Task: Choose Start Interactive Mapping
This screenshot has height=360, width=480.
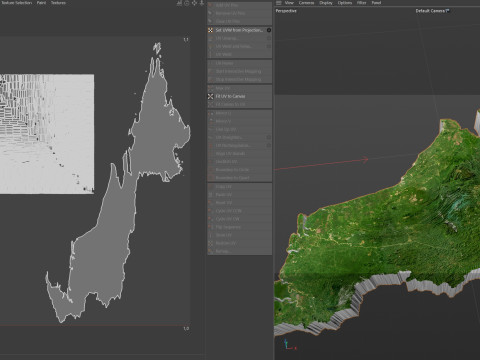Action: 239,71
